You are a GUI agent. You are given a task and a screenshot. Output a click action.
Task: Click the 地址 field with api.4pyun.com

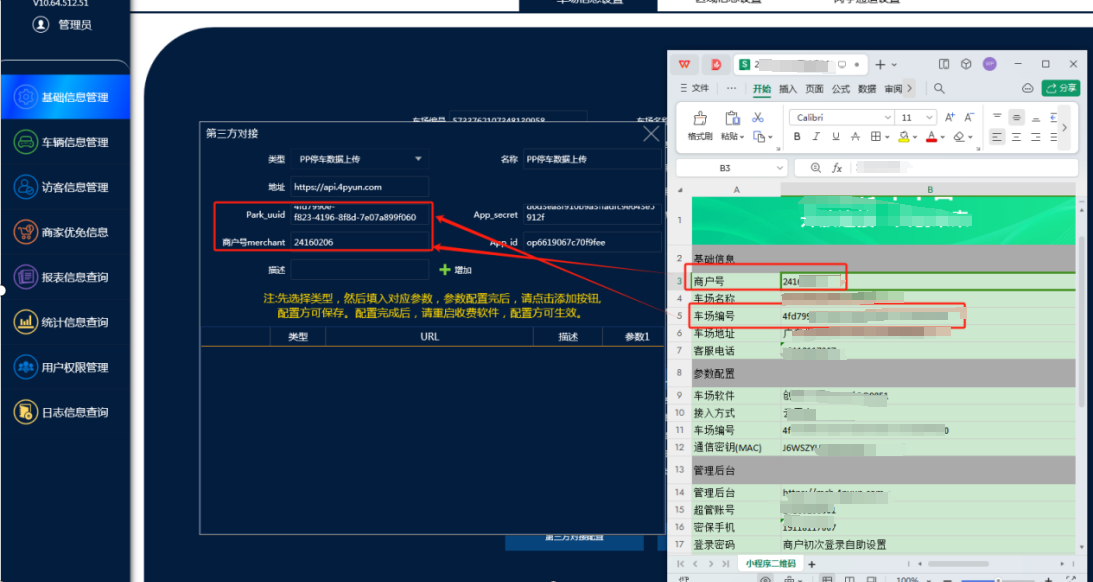click(360, 187)
